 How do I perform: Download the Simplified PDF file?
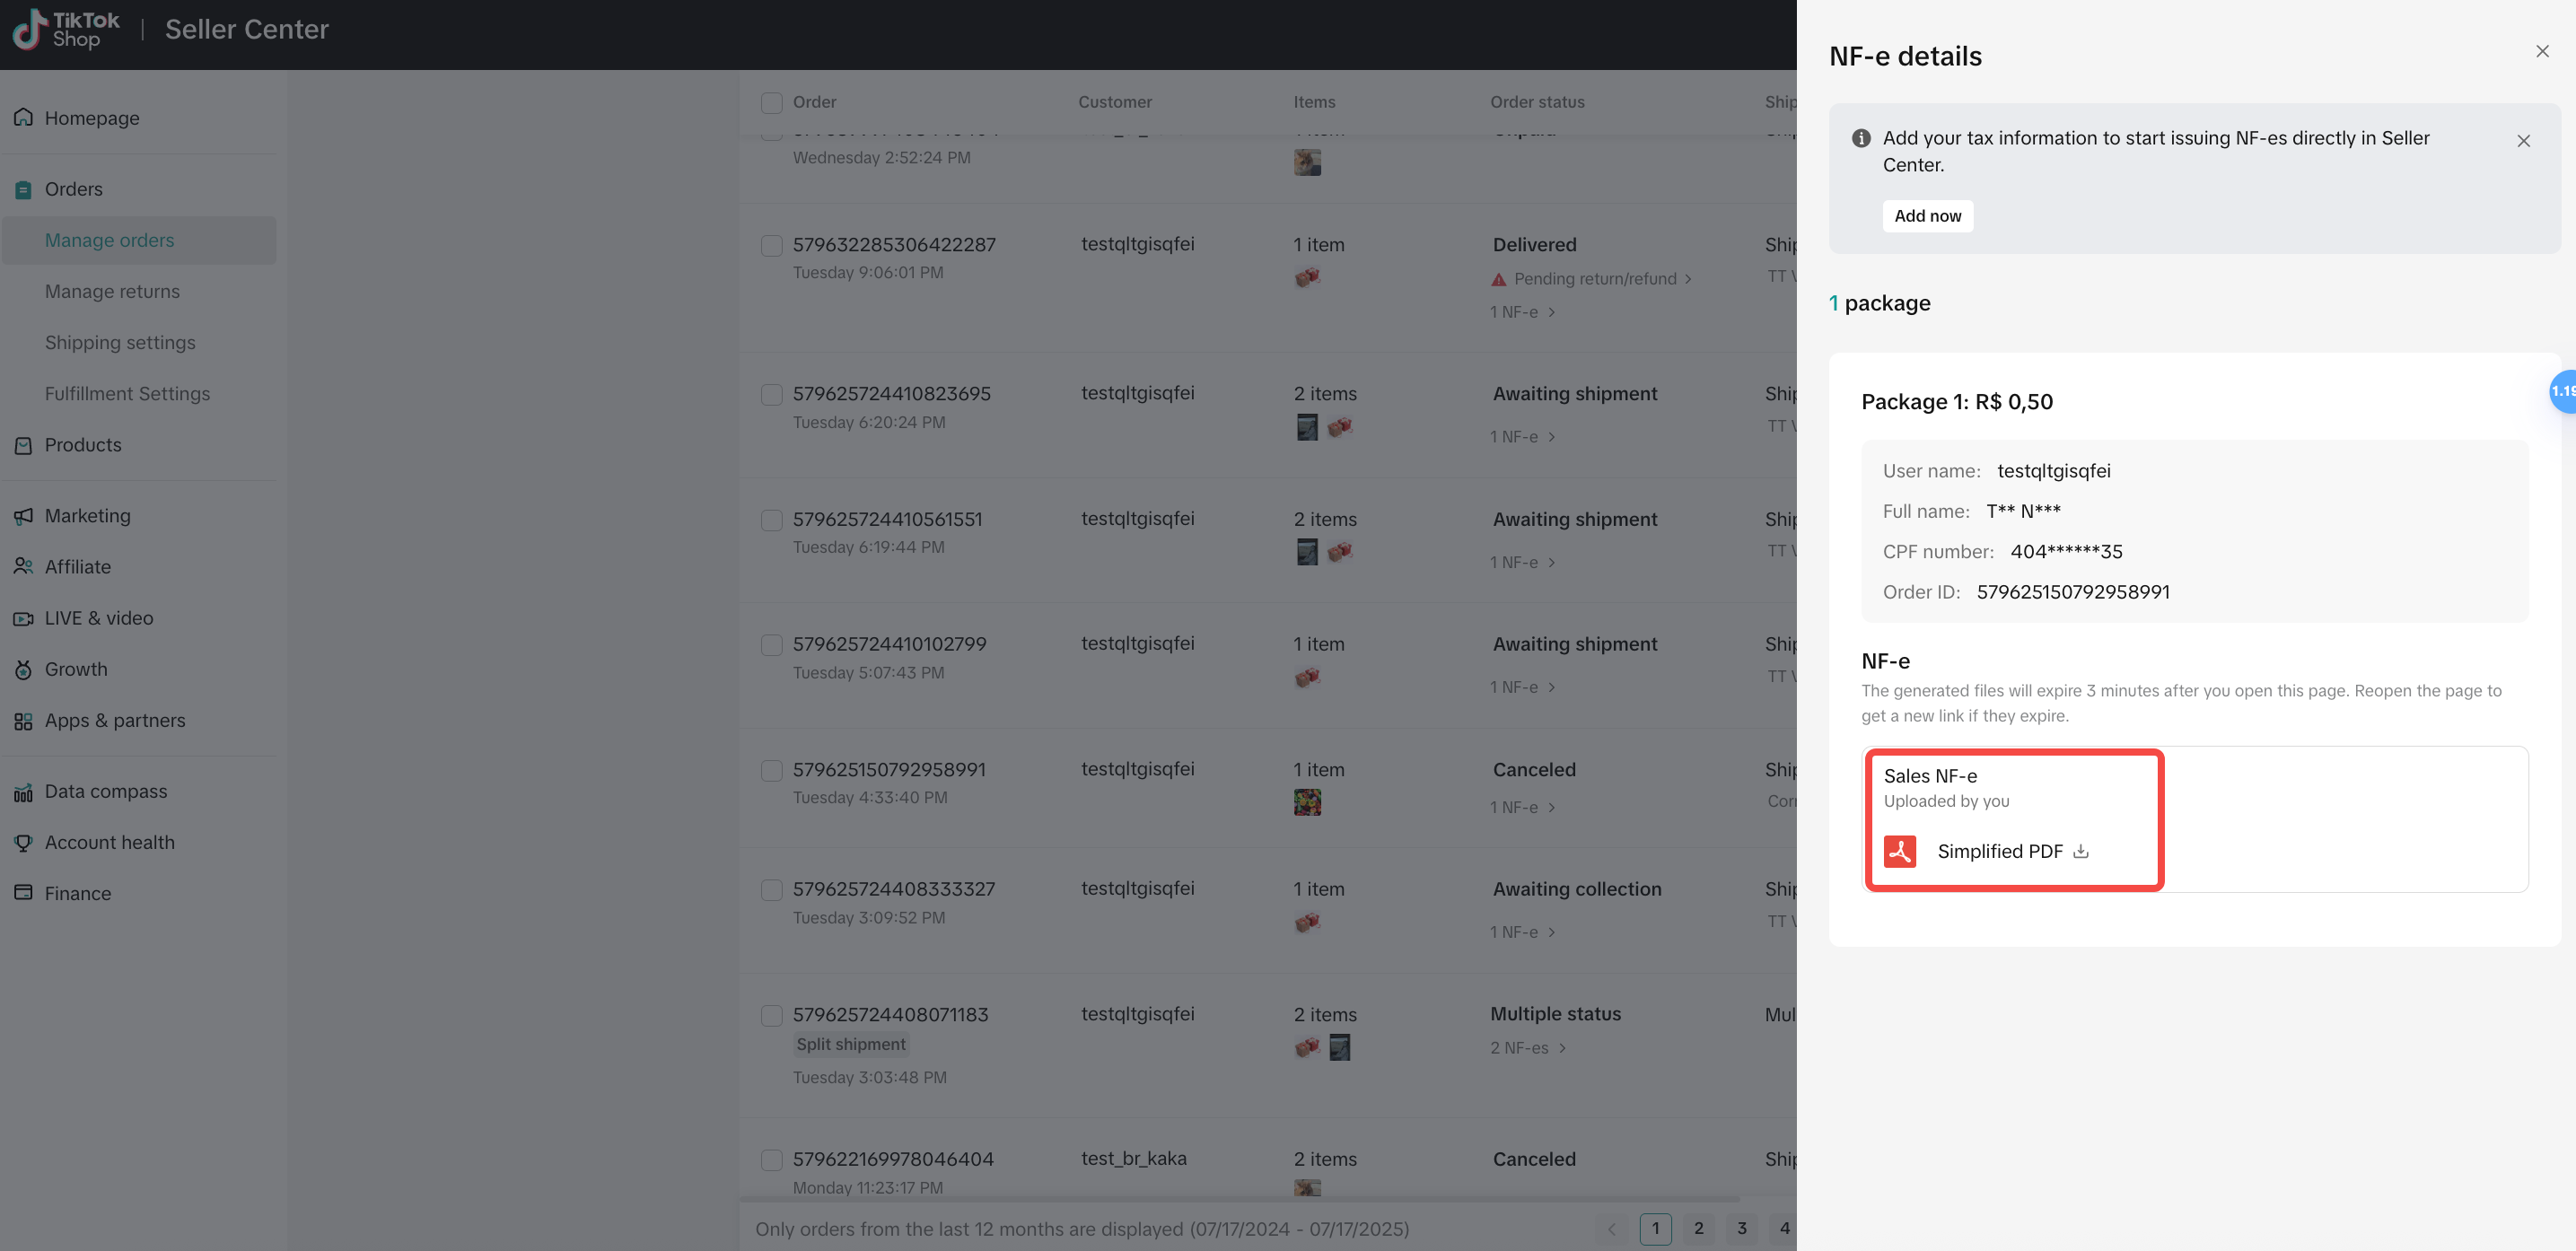(x=2081, y=851)
